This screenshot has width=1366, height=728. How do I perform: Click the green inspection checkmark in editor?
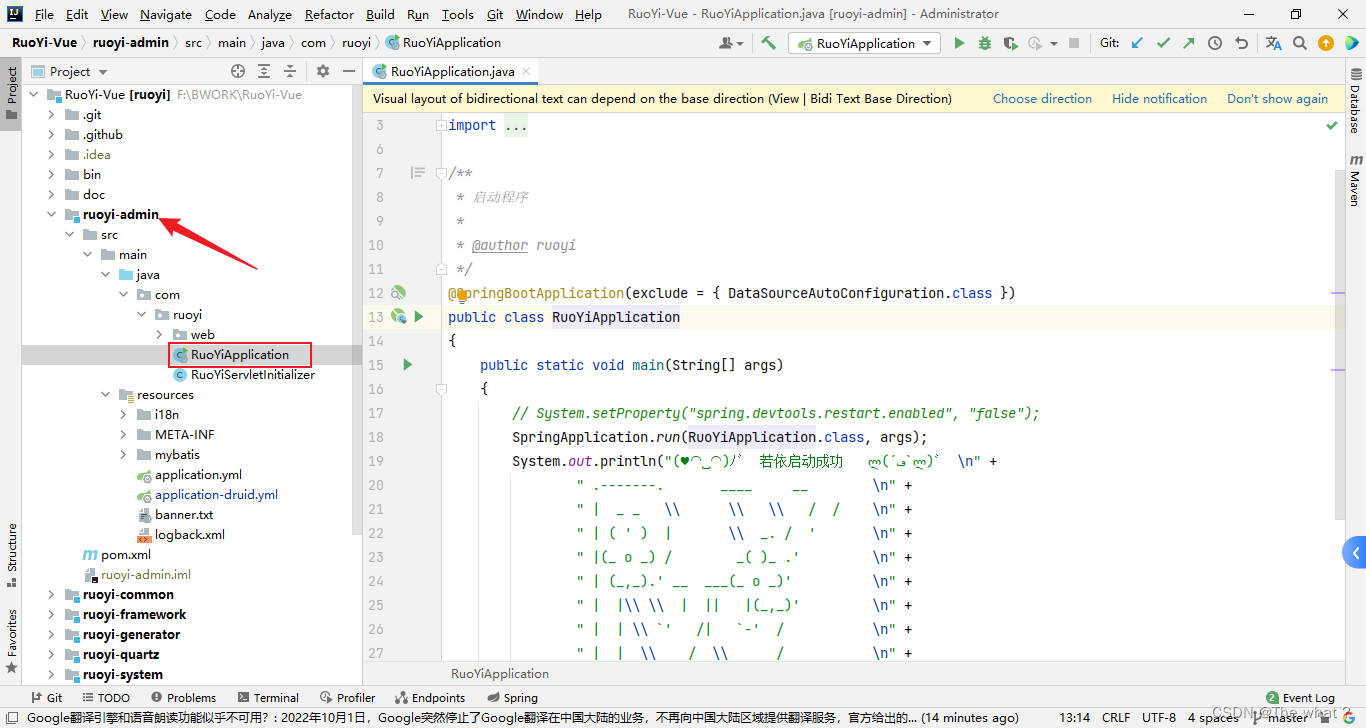(1331, 126)
